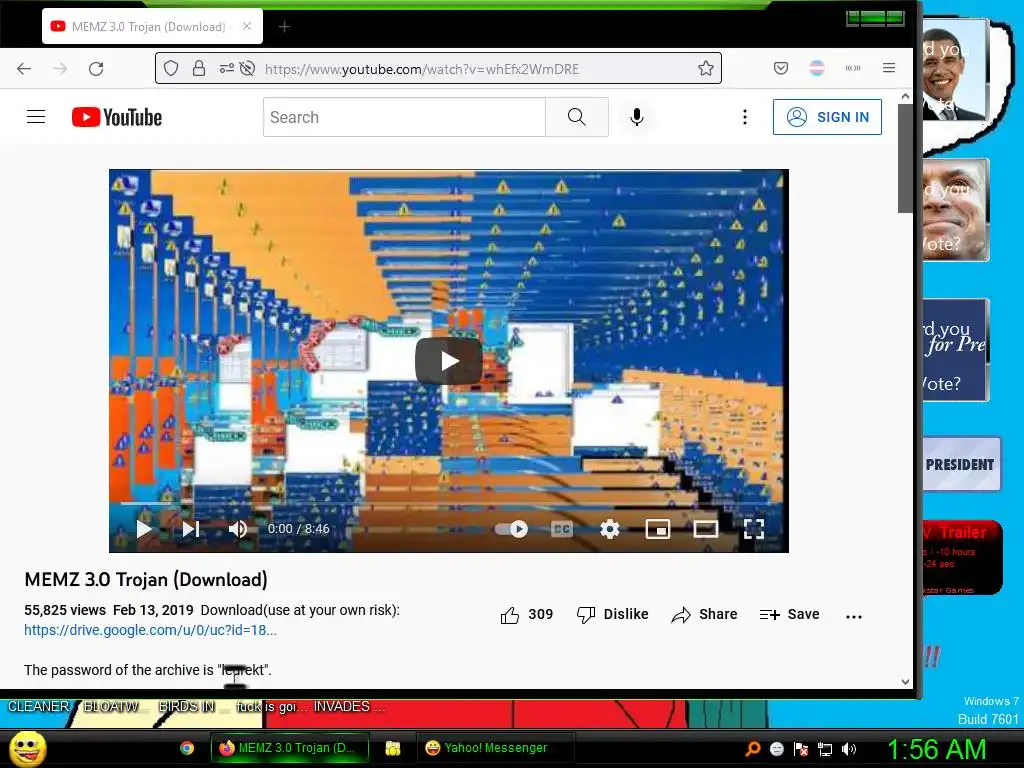
Task: Click scrollbar up arrow
Action: (x=905, y=97)
